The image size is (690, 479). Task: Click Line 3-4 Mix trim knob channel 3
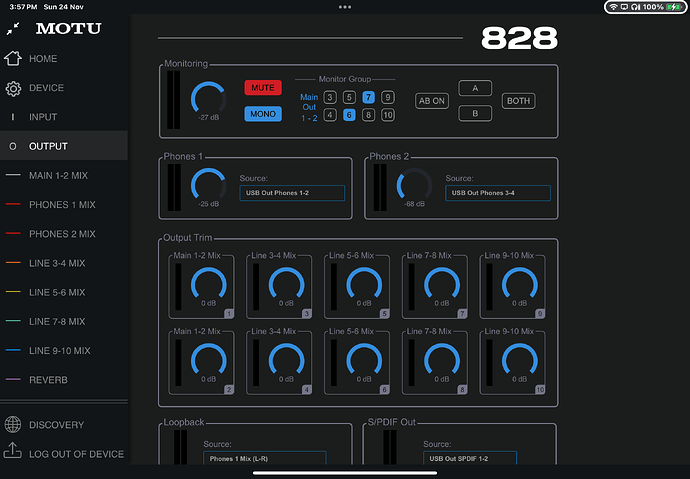click(286, 285)
